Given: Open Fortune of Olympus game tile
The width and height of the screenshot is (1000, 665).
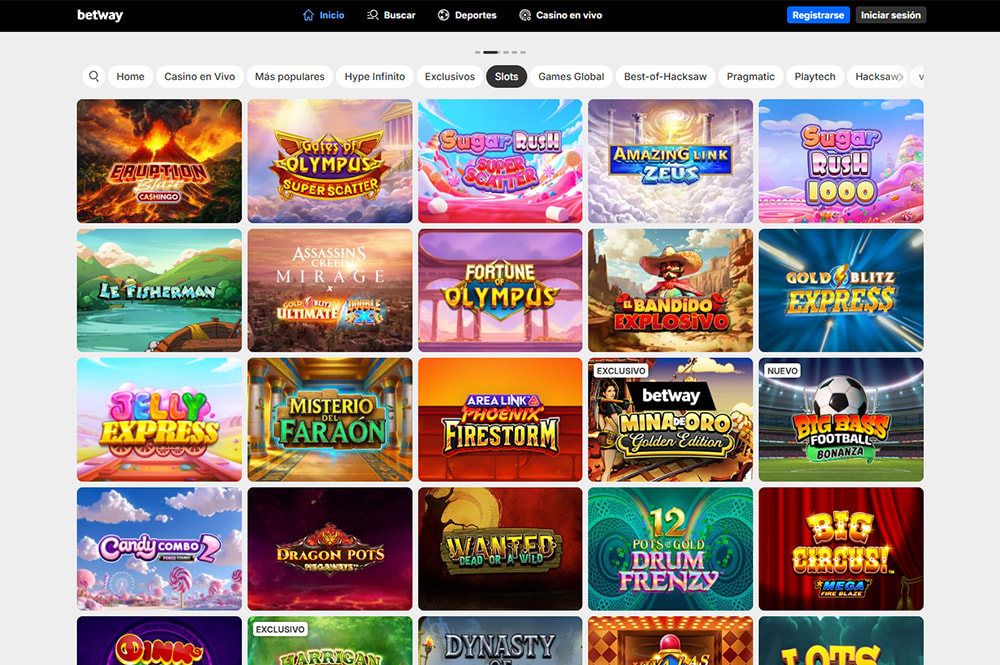Looking at the screenshot, I should 500,290.
